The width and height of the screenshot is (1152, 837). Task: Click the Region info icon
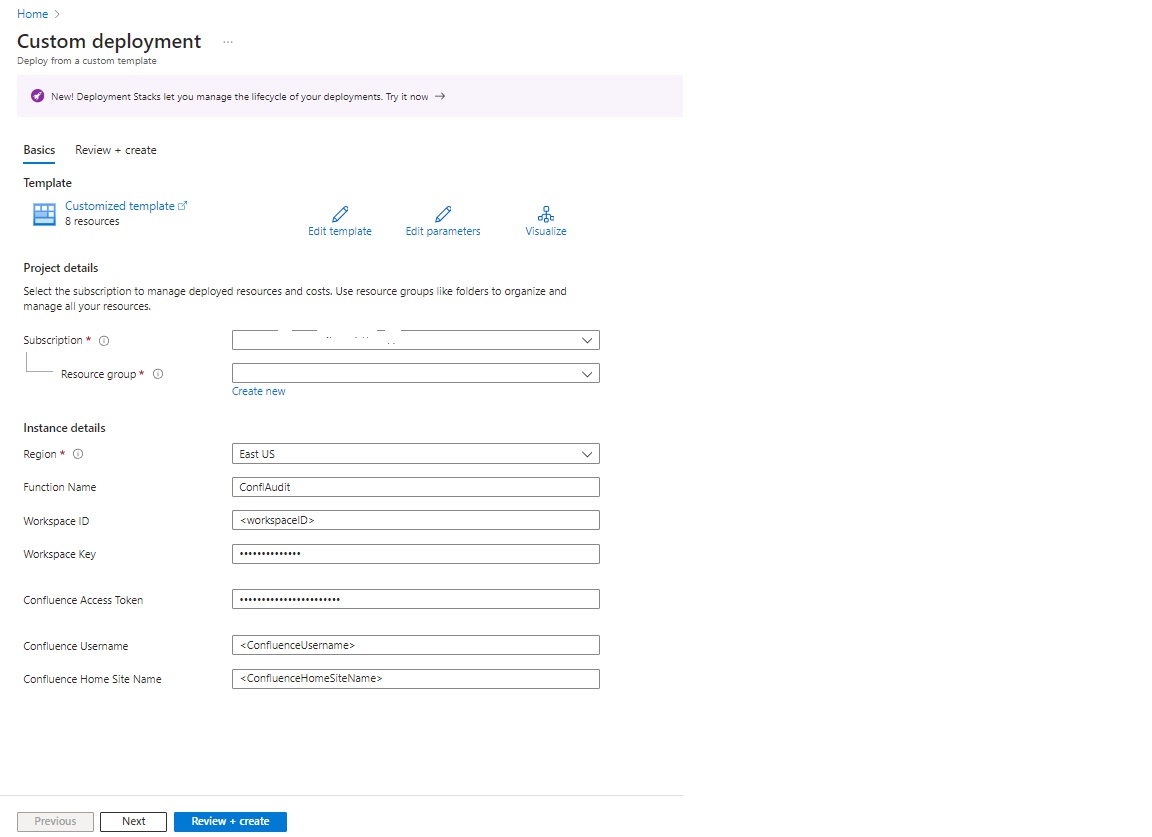pos(78,454)
